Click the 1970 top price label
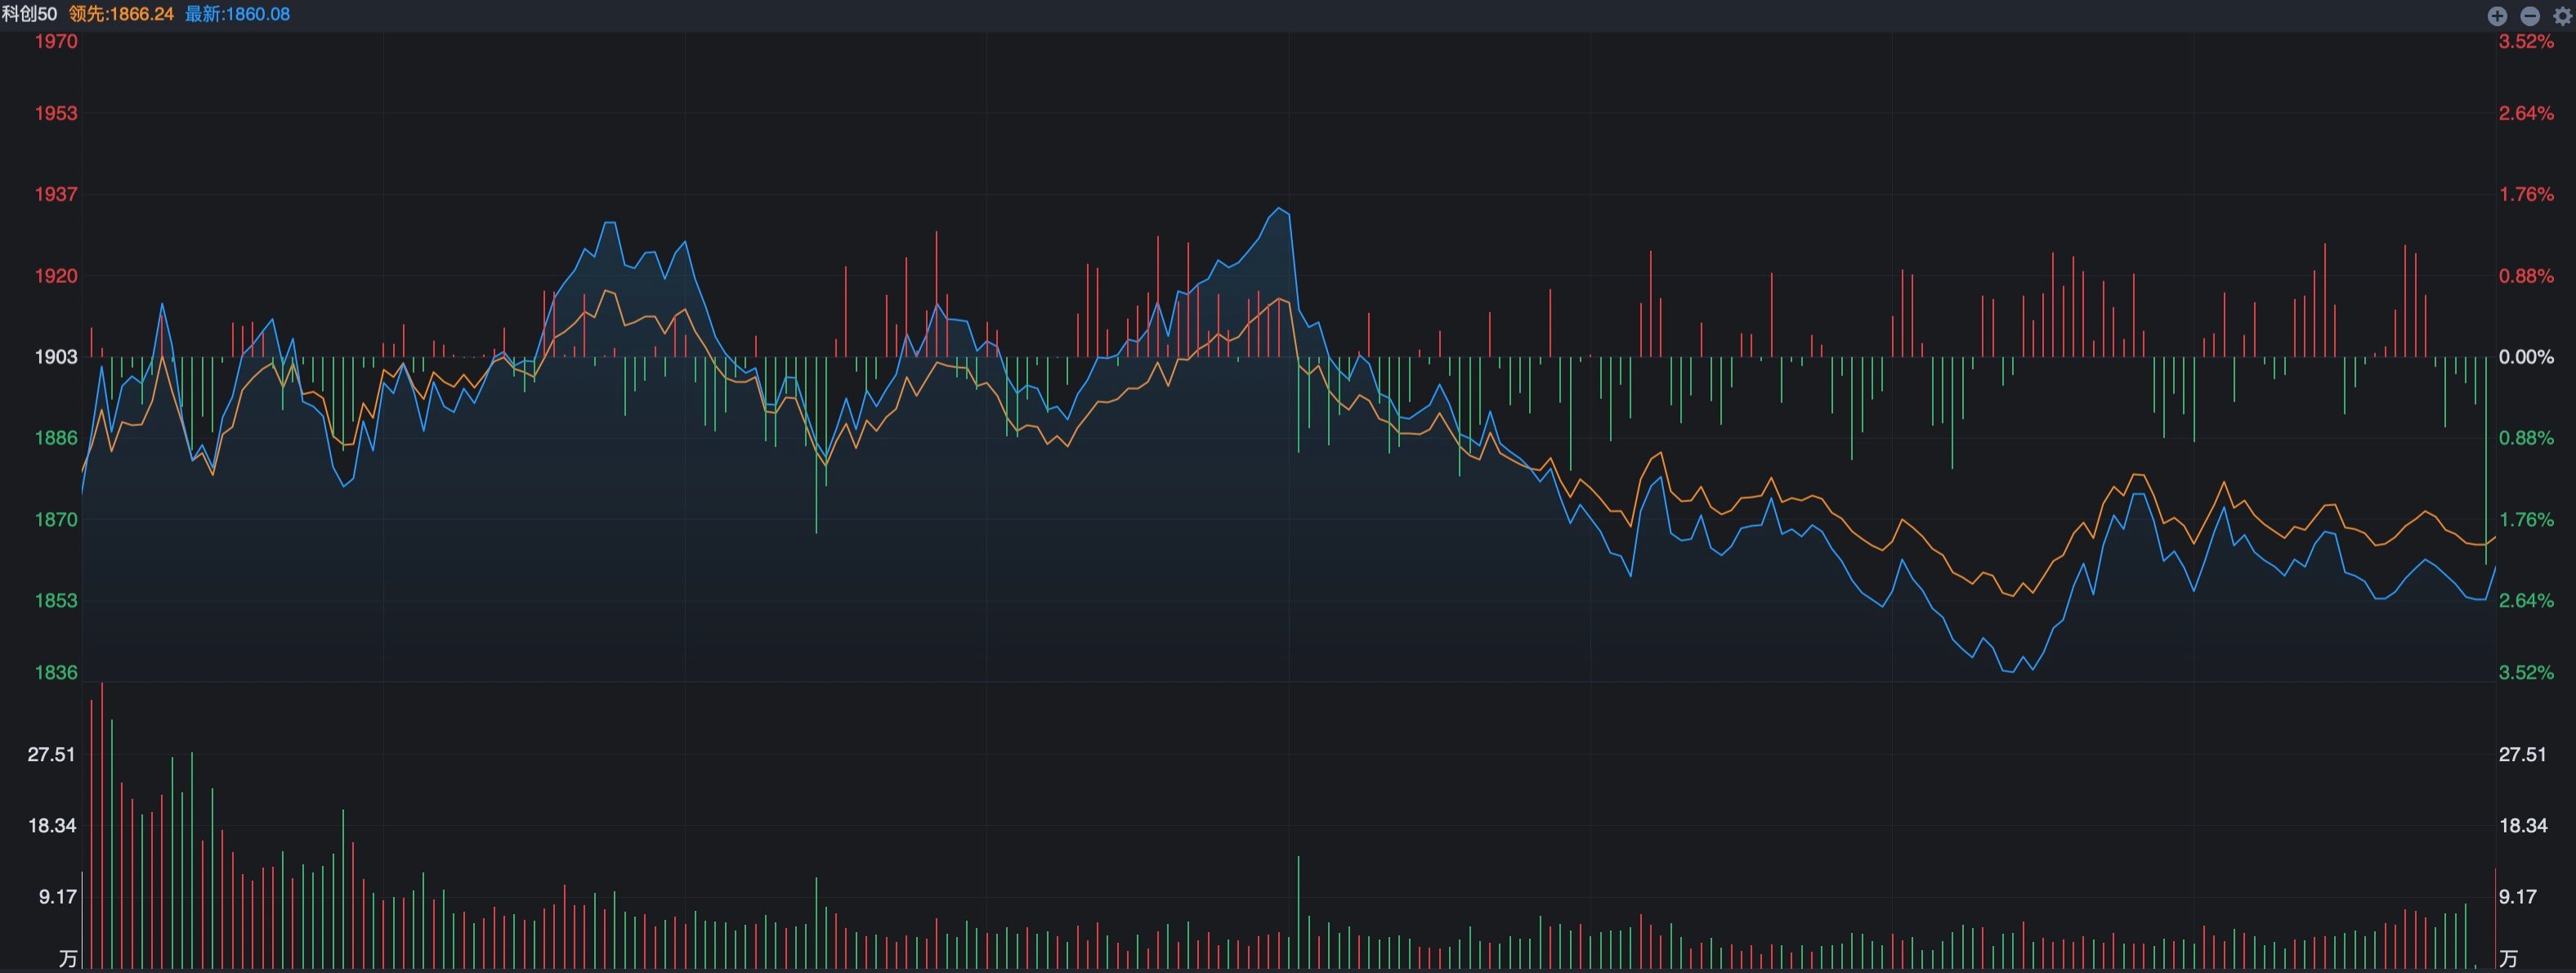 (x=56, y=41)
